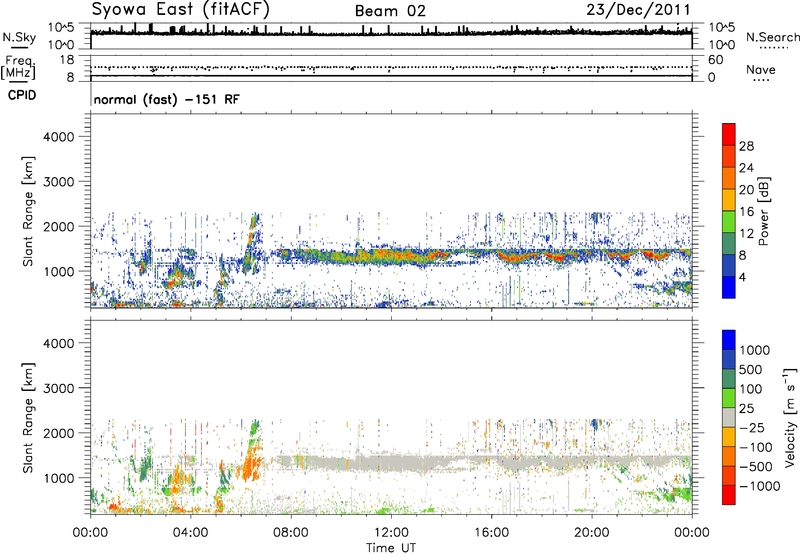Click the "N.Search" legend label
Viewport: 800px width, 554px height.
point(772,37)
